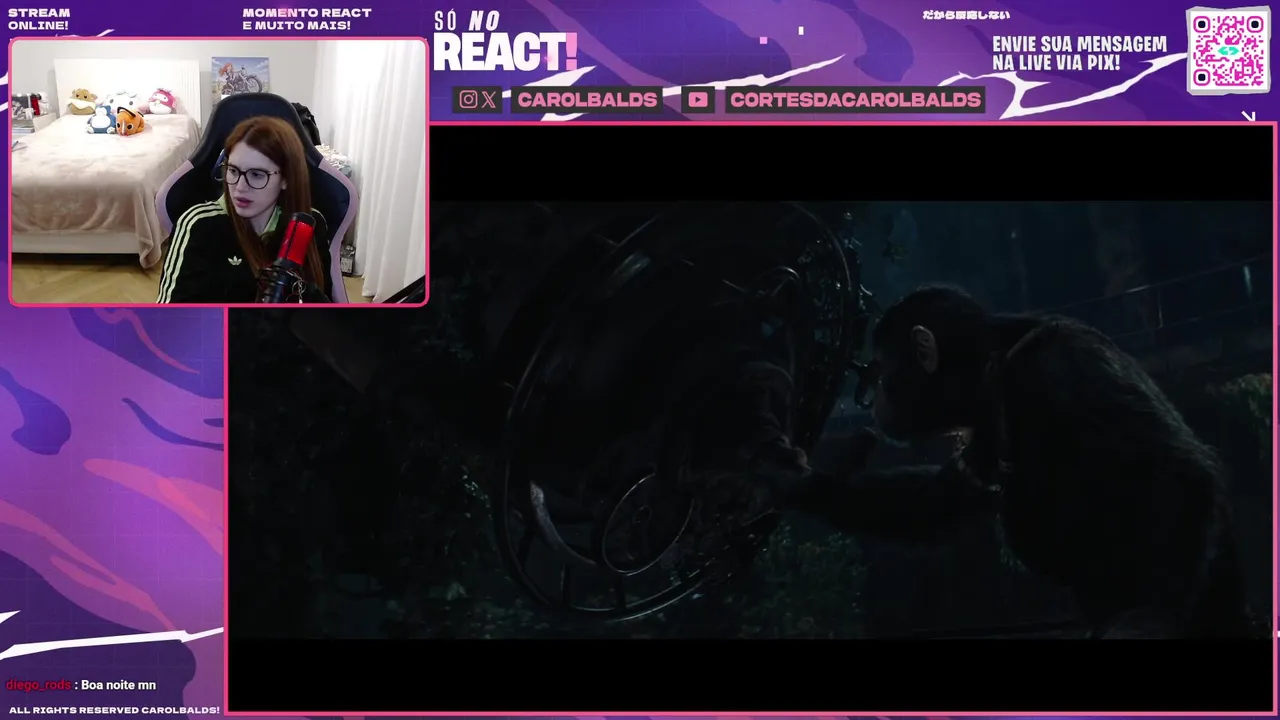Viewport: 1280px width, 720px height.
Task: Click the Japanese text at the top
Action: [966, 15]
